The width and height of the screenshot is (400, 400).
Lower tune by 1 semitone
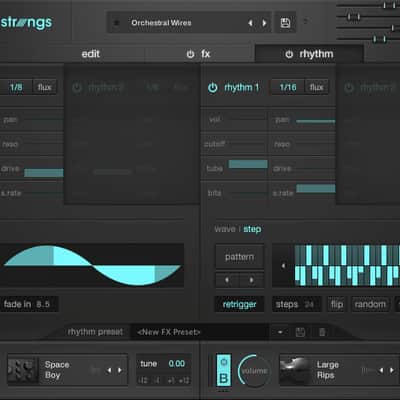(156, 380)
